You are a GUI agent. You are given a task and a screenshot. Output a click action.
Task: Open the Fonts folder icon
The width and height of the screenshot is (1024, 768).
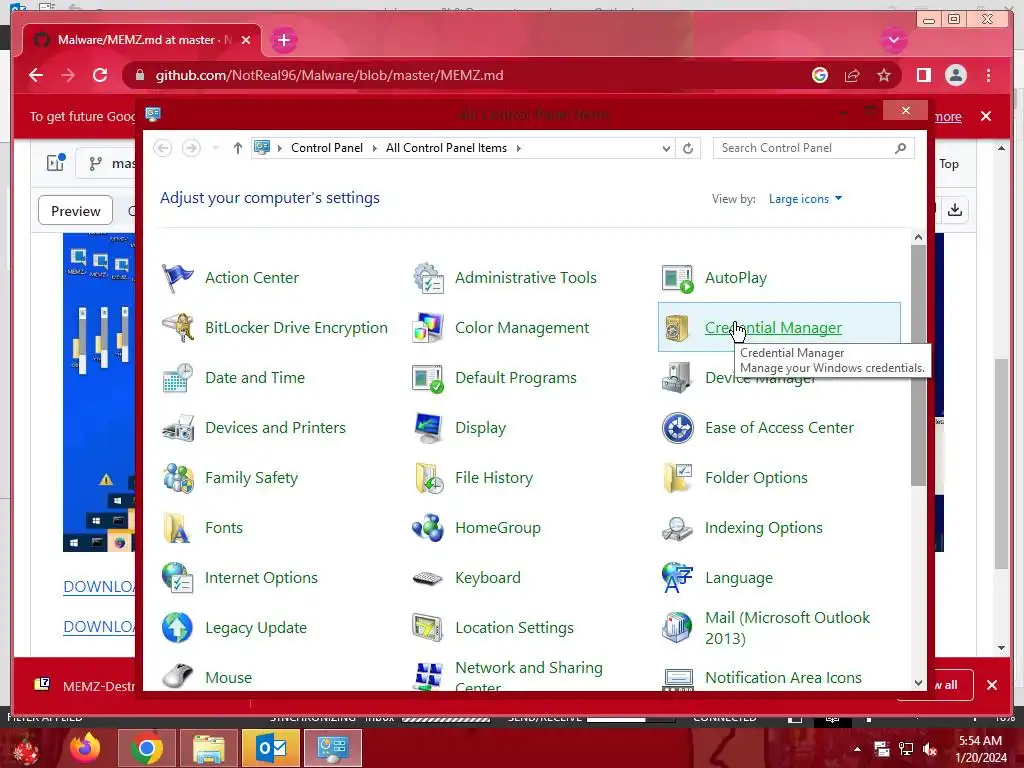[178, 528]
